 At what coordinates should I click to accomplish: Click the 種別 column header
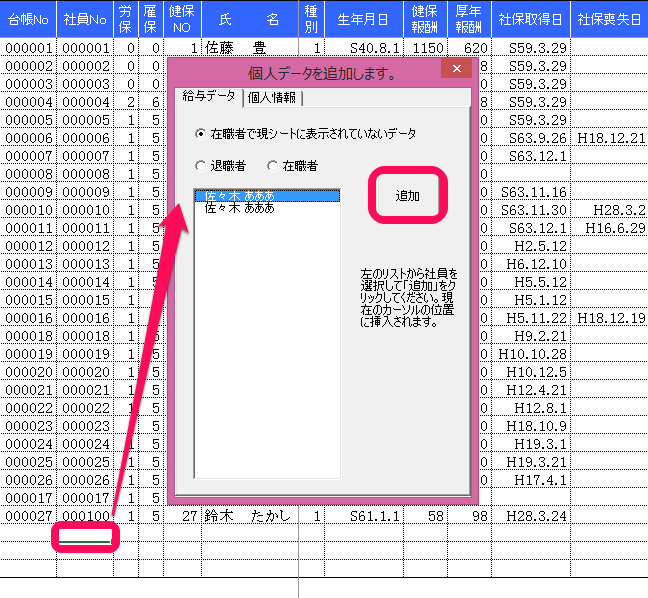311,19
